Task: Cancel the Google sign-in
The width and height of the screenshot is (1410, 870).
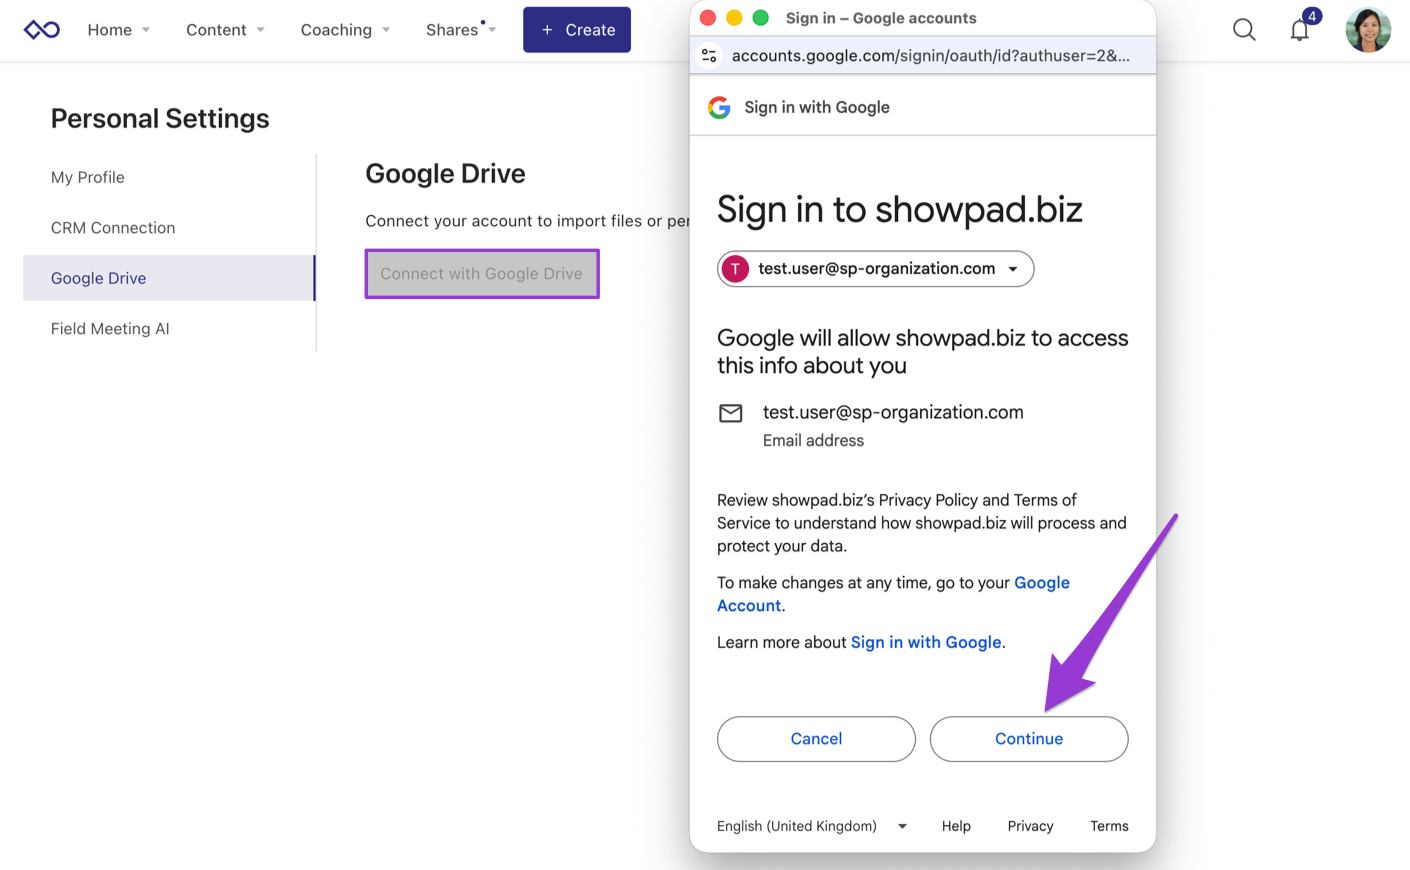Action: (816, 739)
